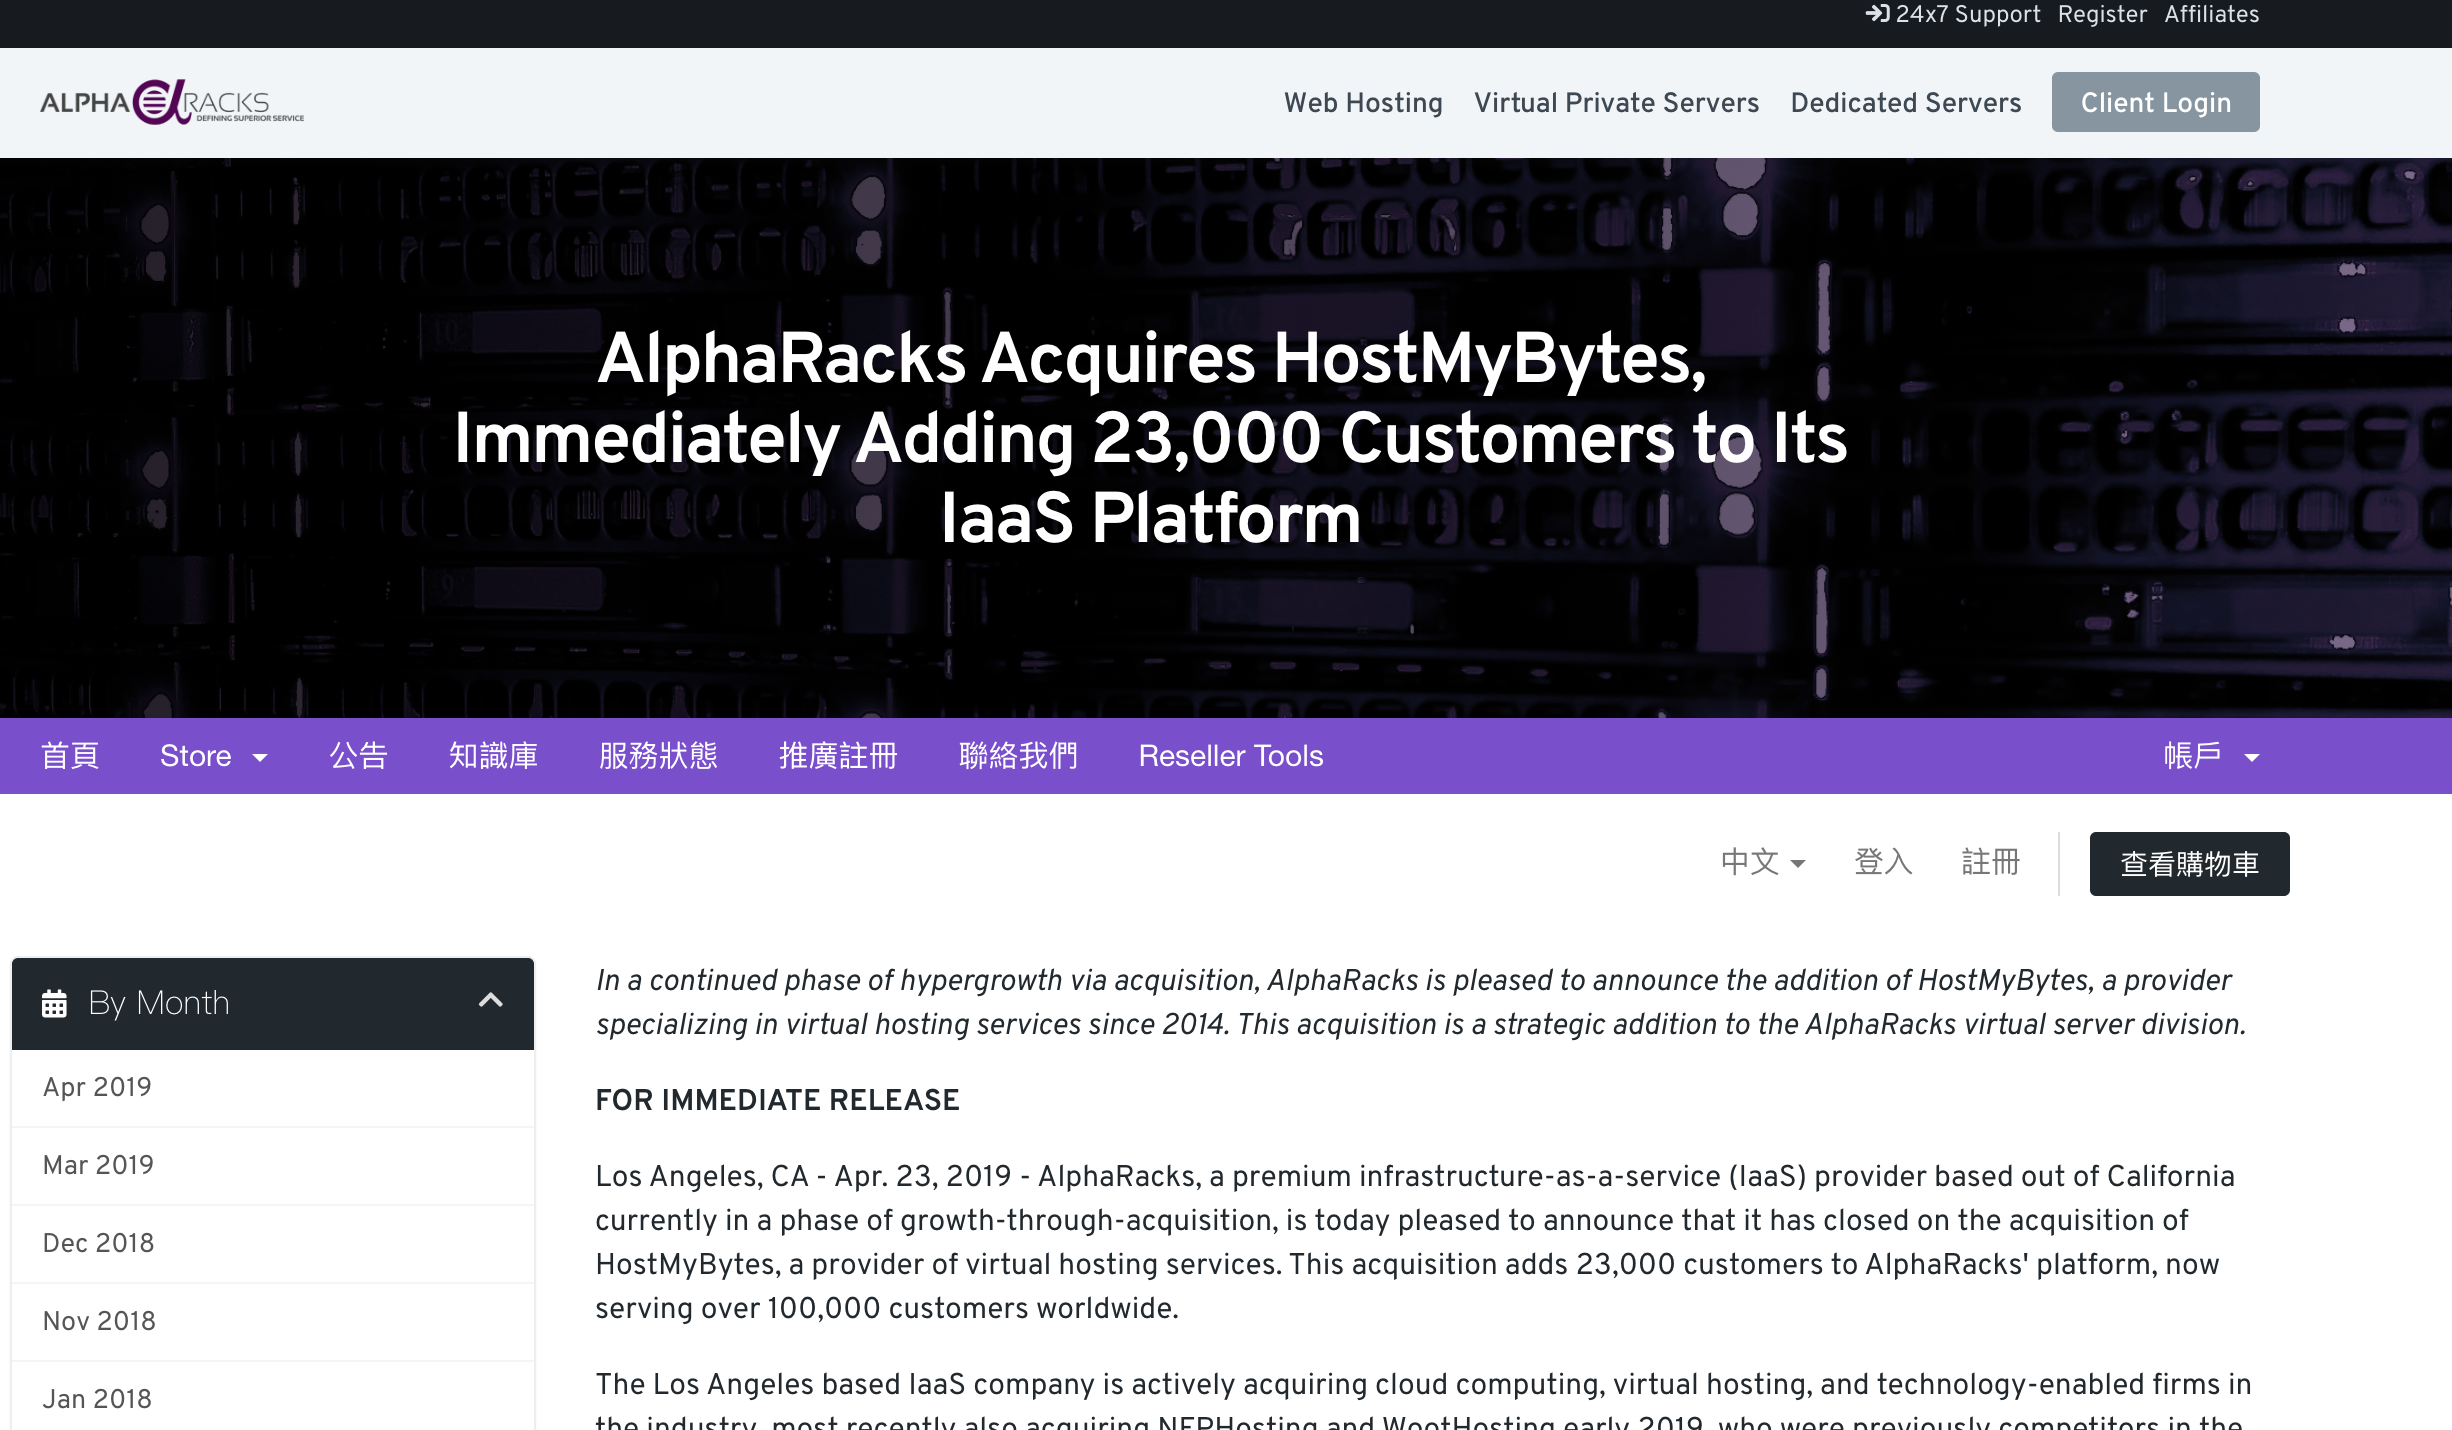The width and height of the screenshot is (2452, 1430).
Task: Click the sign-in arrow icon near 24x7 Support
Action: pos(1877,14)
